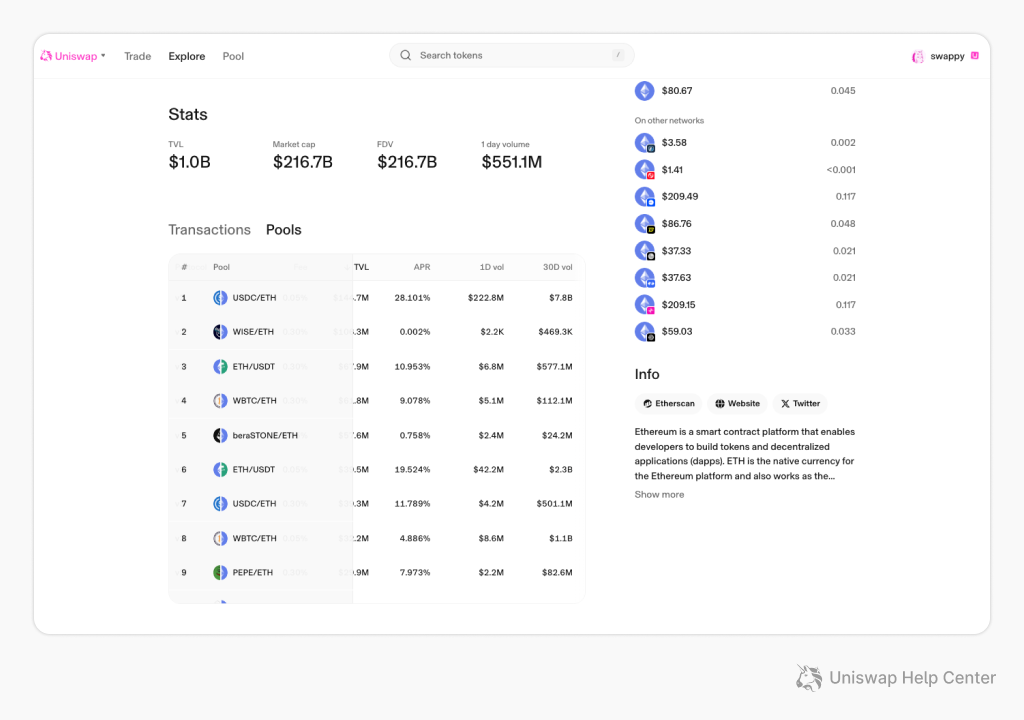The height and width of the screenshot is (720, 1024).
Task: Click the $469.3K 30D volume value
Action: point(556,332)
